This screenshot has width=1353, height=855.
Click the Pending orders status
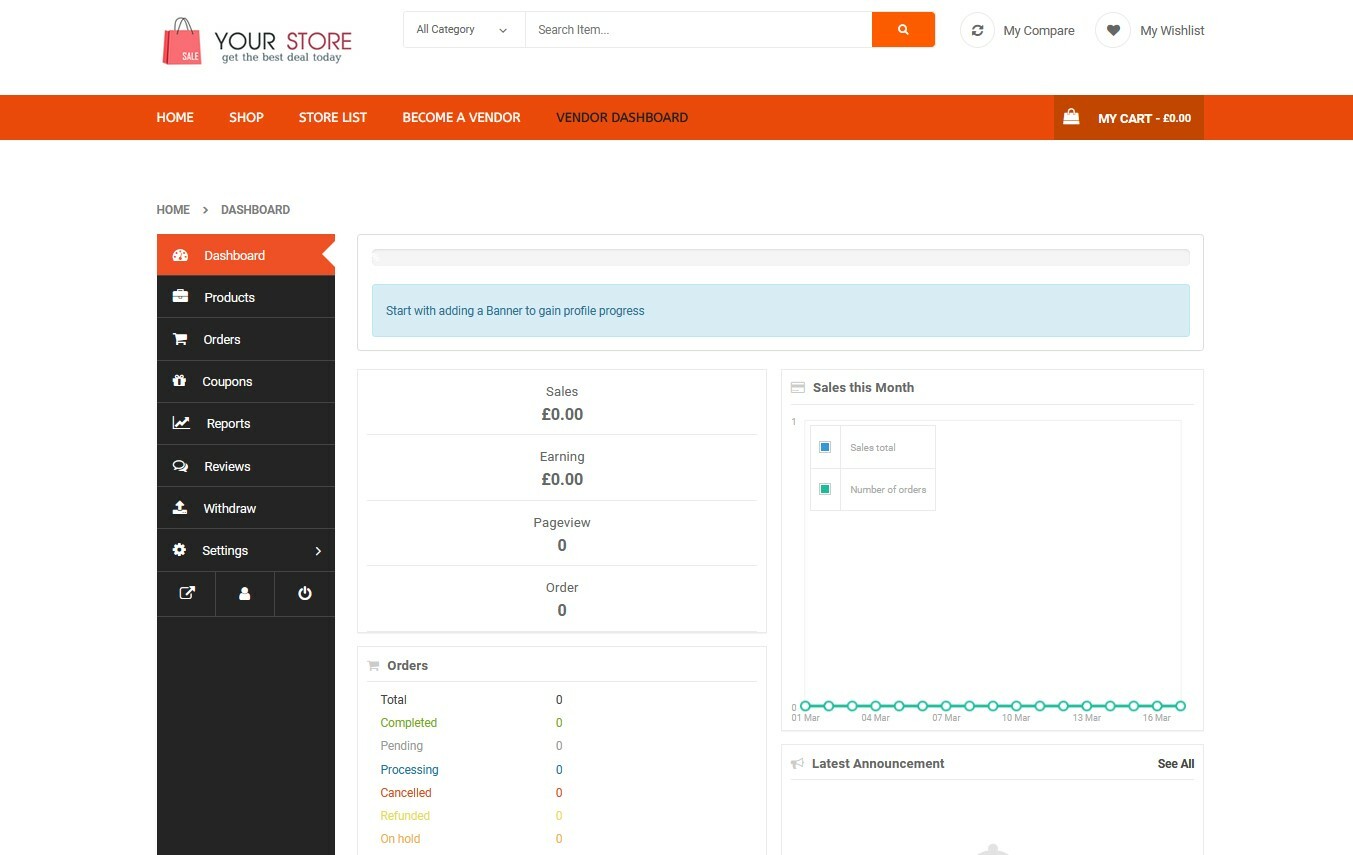point(402,746)
